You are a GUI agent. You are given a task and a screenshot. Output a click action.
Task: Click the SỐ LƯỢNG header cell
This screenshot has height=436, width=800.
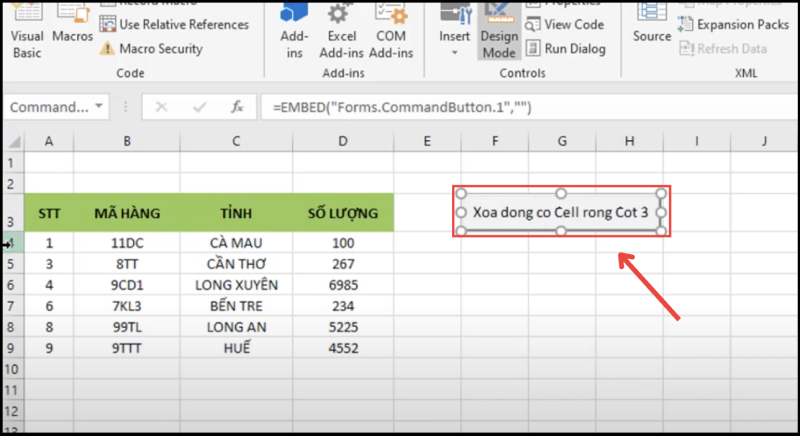point(343,213)
